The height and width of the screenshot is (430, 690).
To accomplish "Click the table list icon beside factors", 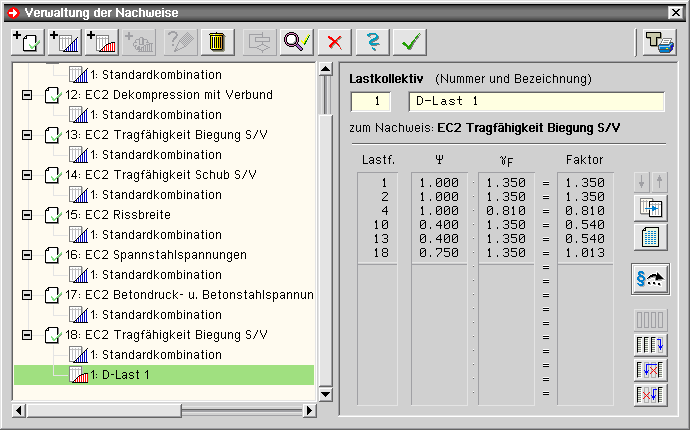I will point(650,238).
